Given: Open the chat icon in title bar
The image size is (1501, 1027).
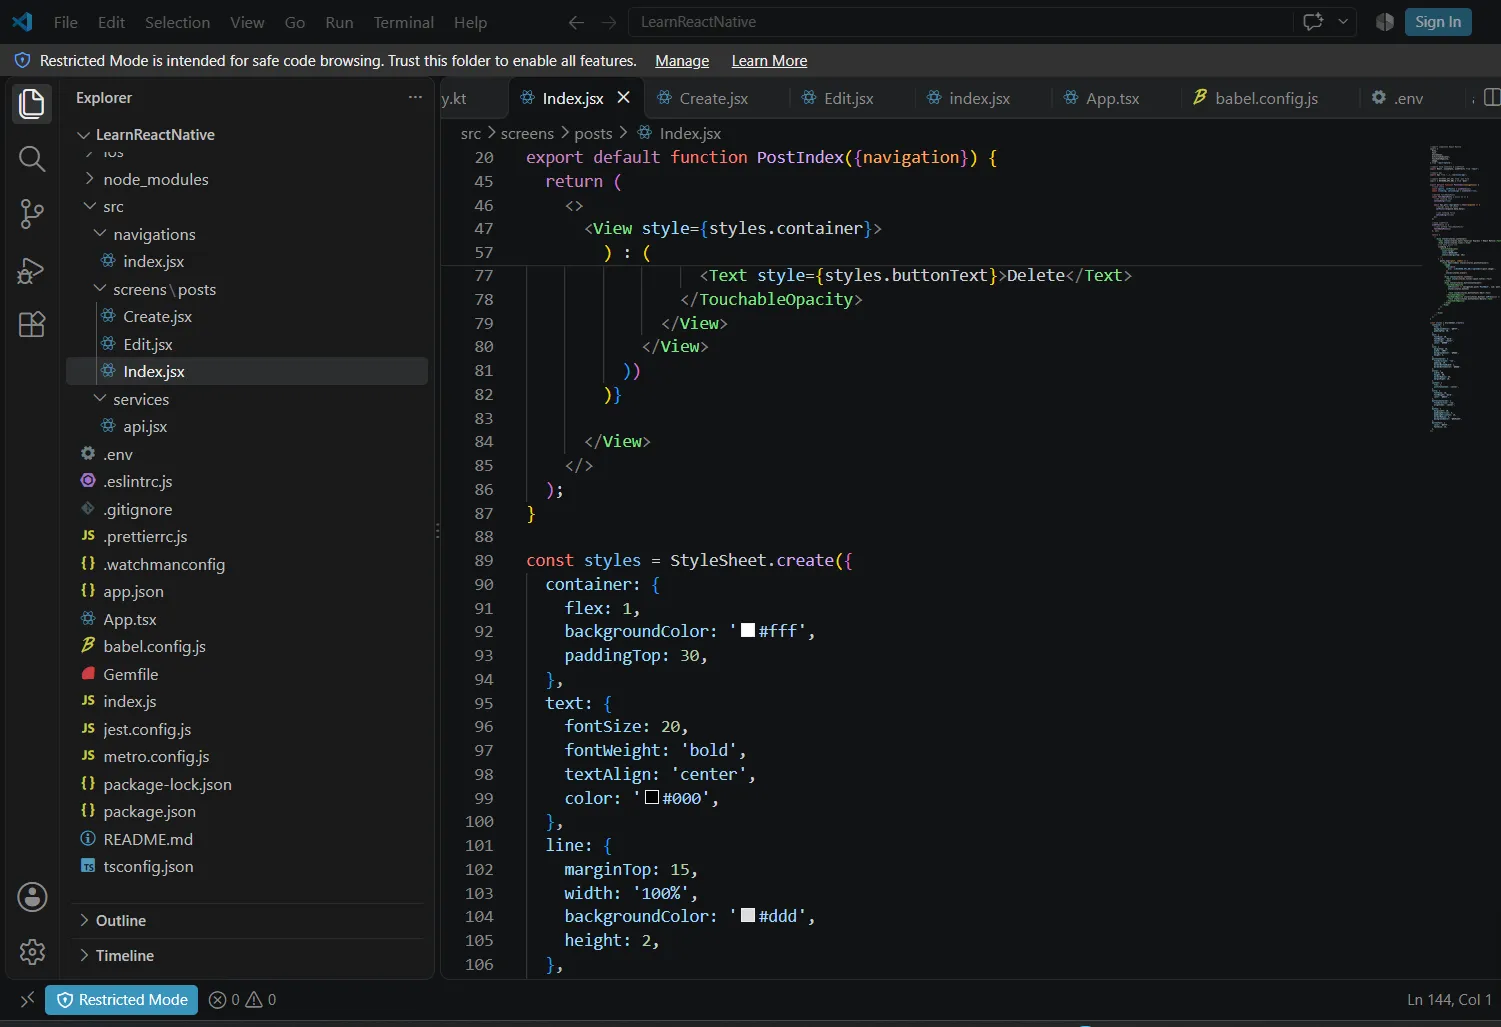Looking at the screenshot, I should coord(1313,22).
